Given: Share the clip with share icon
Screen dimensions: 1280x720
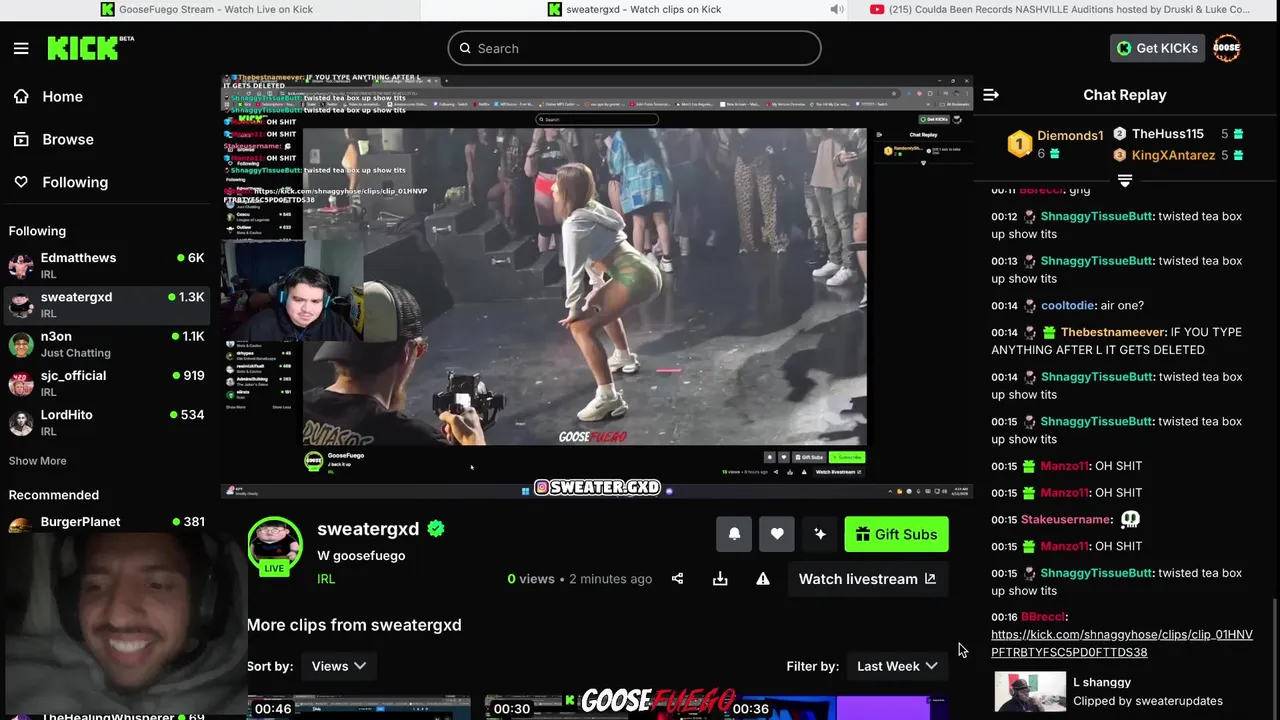Looking at the screenshot, I should [x=677, y=579].
